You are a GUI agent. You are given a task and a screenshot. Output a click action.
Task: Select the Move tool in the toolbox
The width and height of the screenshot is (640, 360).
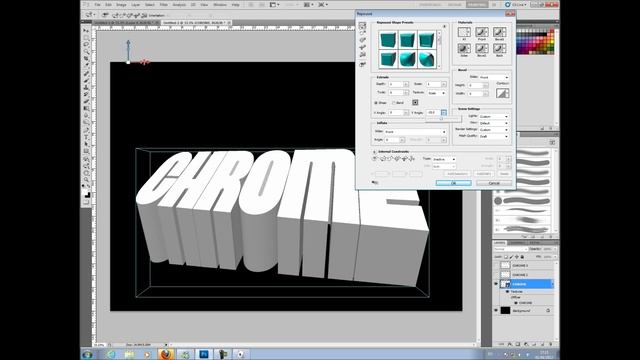coord(86,31)
